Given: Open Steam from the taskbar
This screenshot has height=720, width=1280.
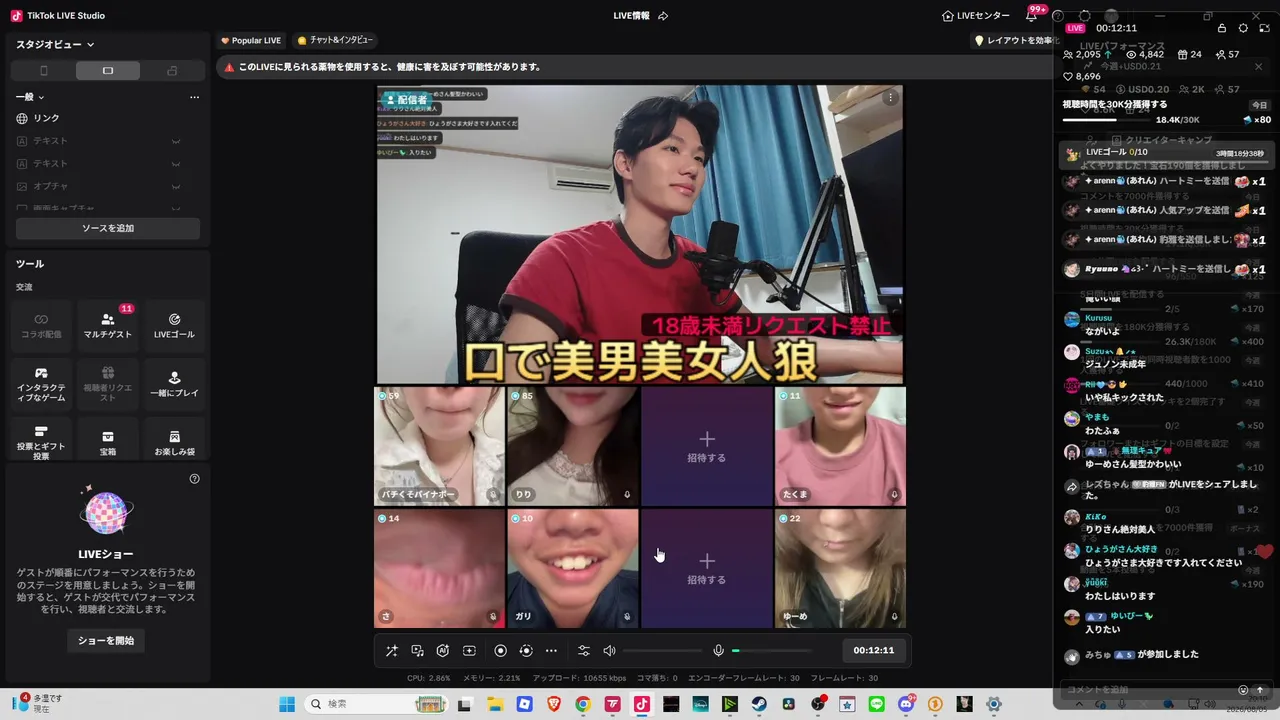Looking at the screenshot, I should [x=759, y=704].
